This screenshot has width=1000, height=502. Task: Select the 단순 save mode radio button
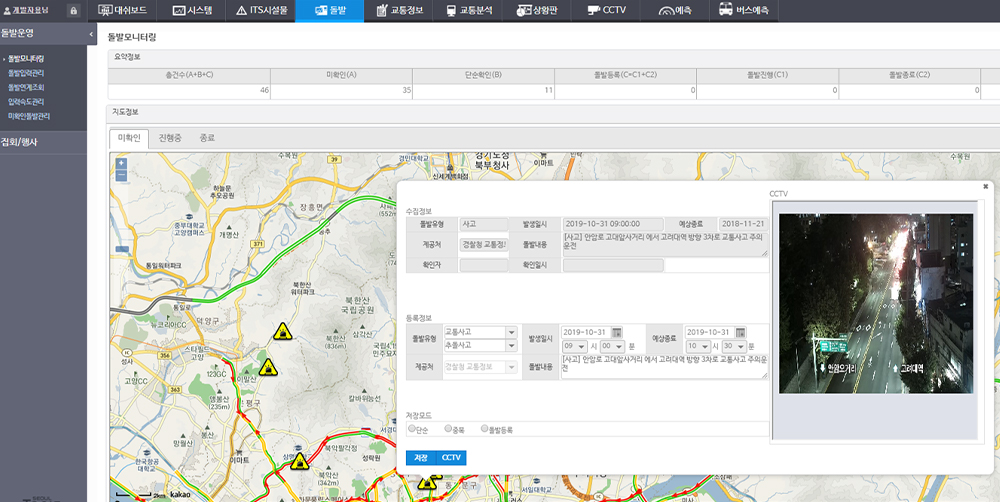[412, 428]
